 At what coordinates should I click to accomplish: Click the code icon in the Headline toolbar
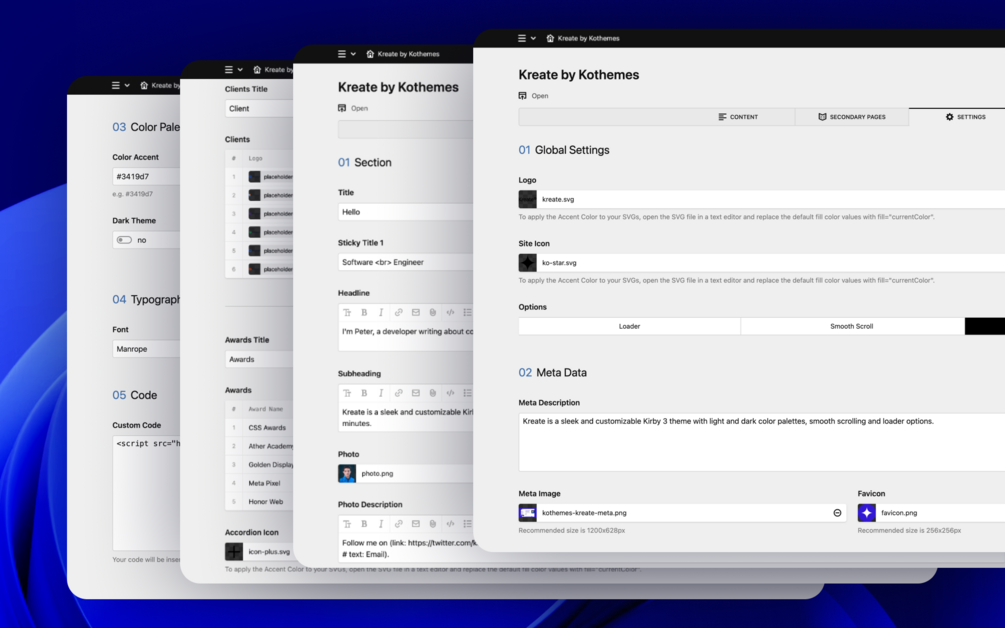click(x=450, y=313)
